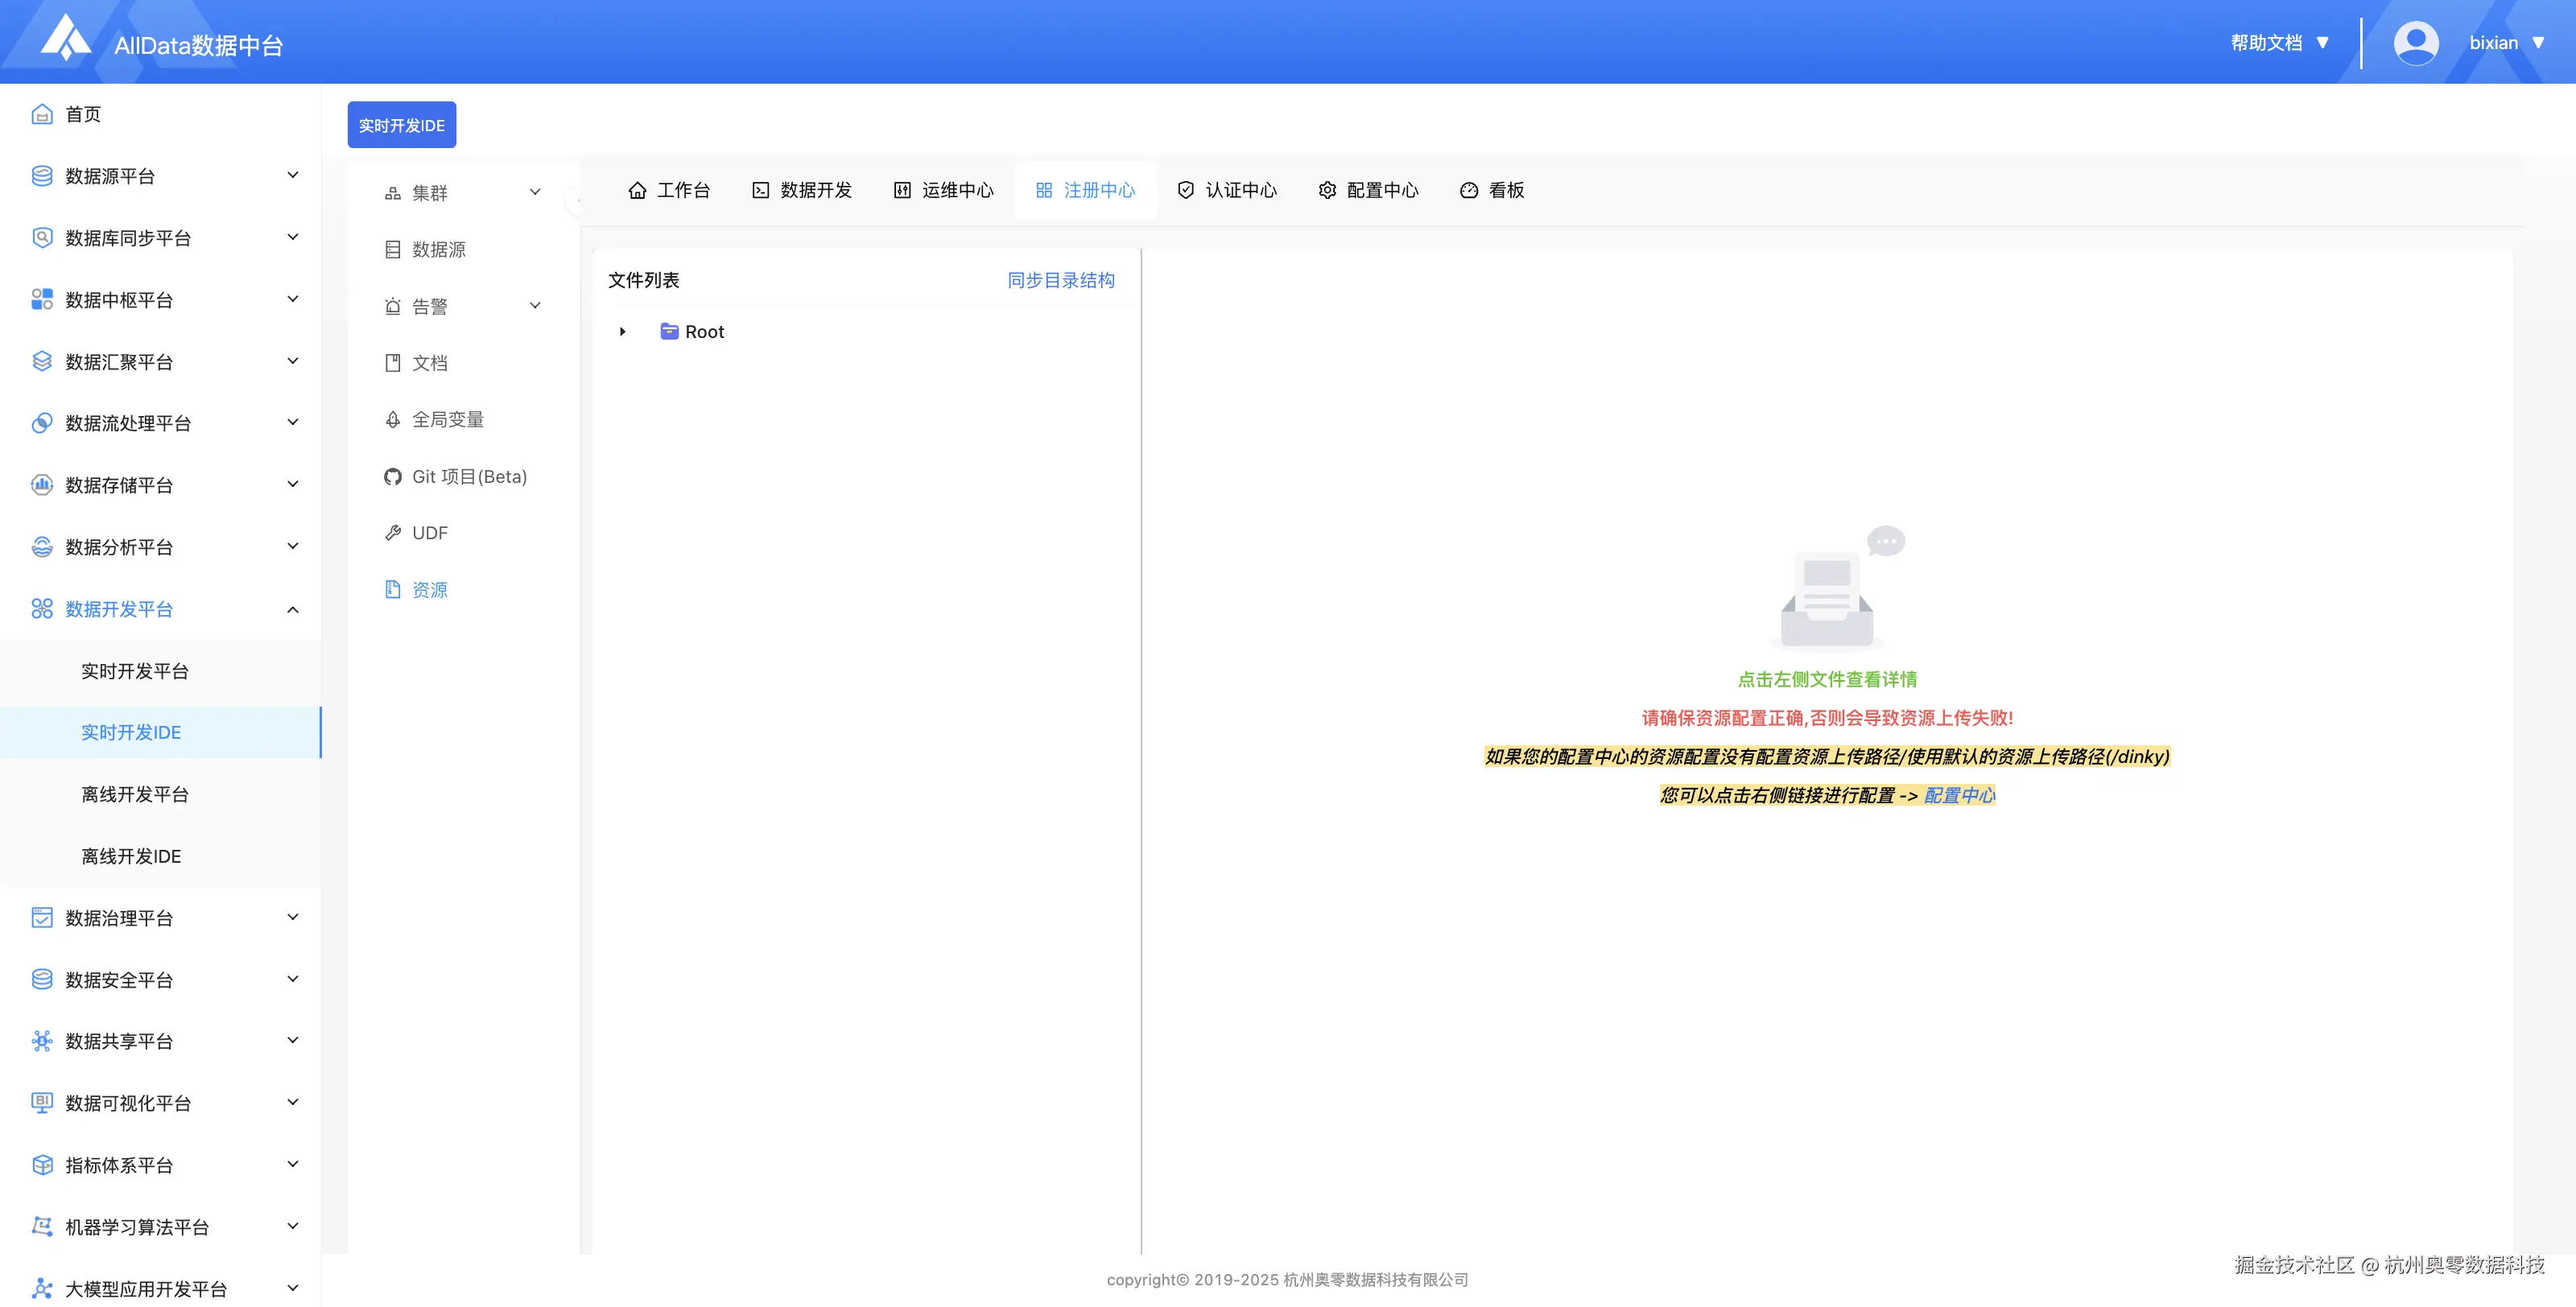Collapse the 数据开发平台 menu
This screenshot has width=2576, height=1307.
(292, 609)
